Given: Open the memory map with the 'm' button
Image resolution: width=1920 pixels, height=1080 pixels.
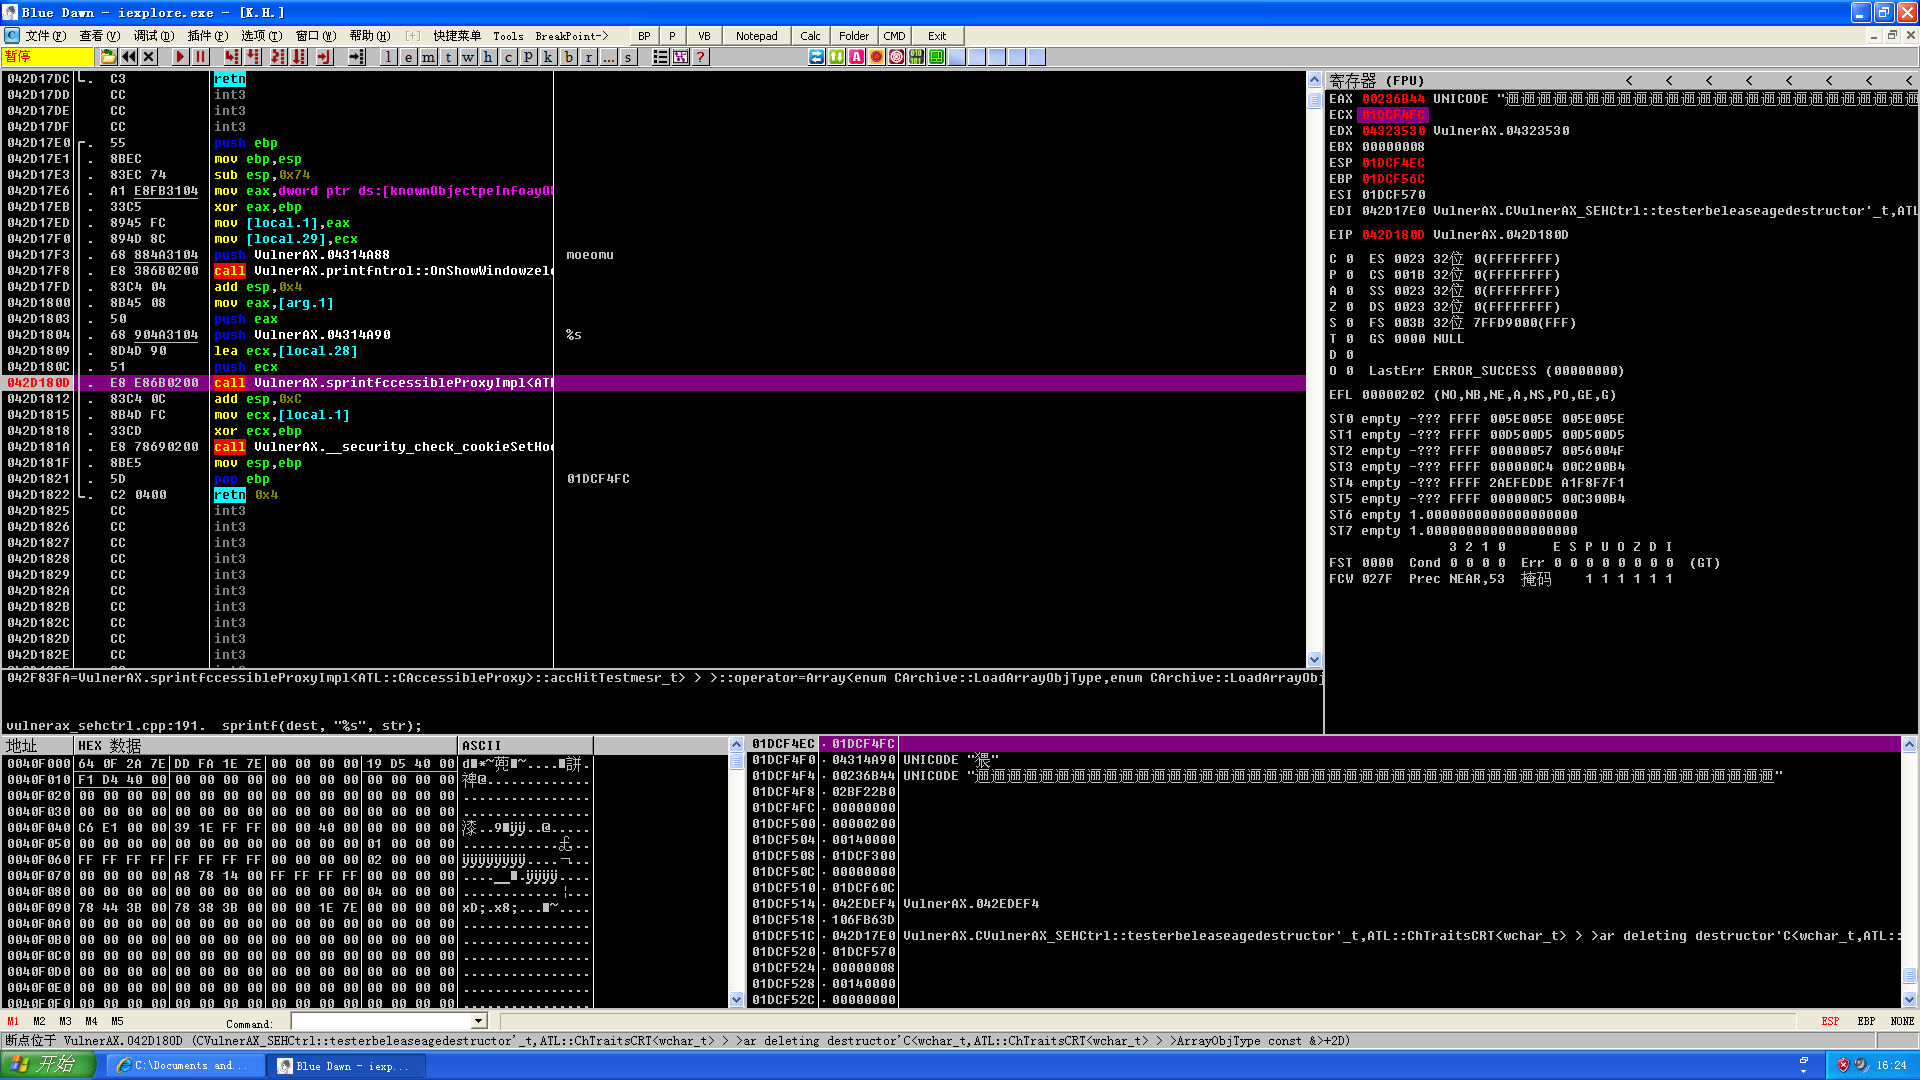Looking at the screenshot, I should 428,57.
